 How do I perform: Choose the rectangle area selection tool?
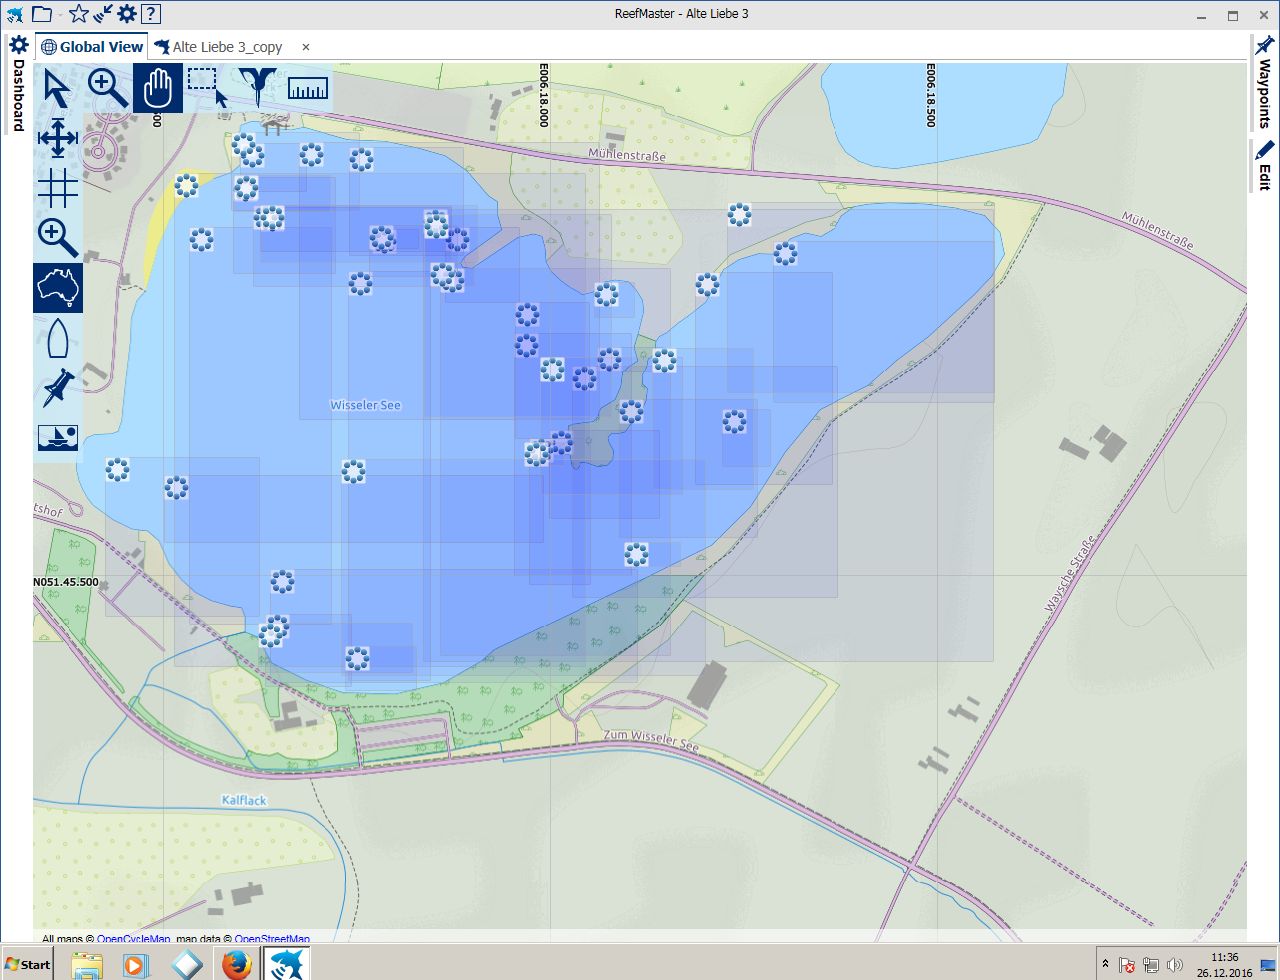pyautogui.click(x=208, y=88)
